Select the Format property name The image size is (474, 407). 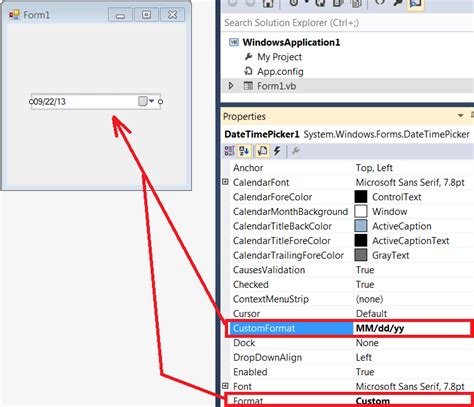[248, 401]
